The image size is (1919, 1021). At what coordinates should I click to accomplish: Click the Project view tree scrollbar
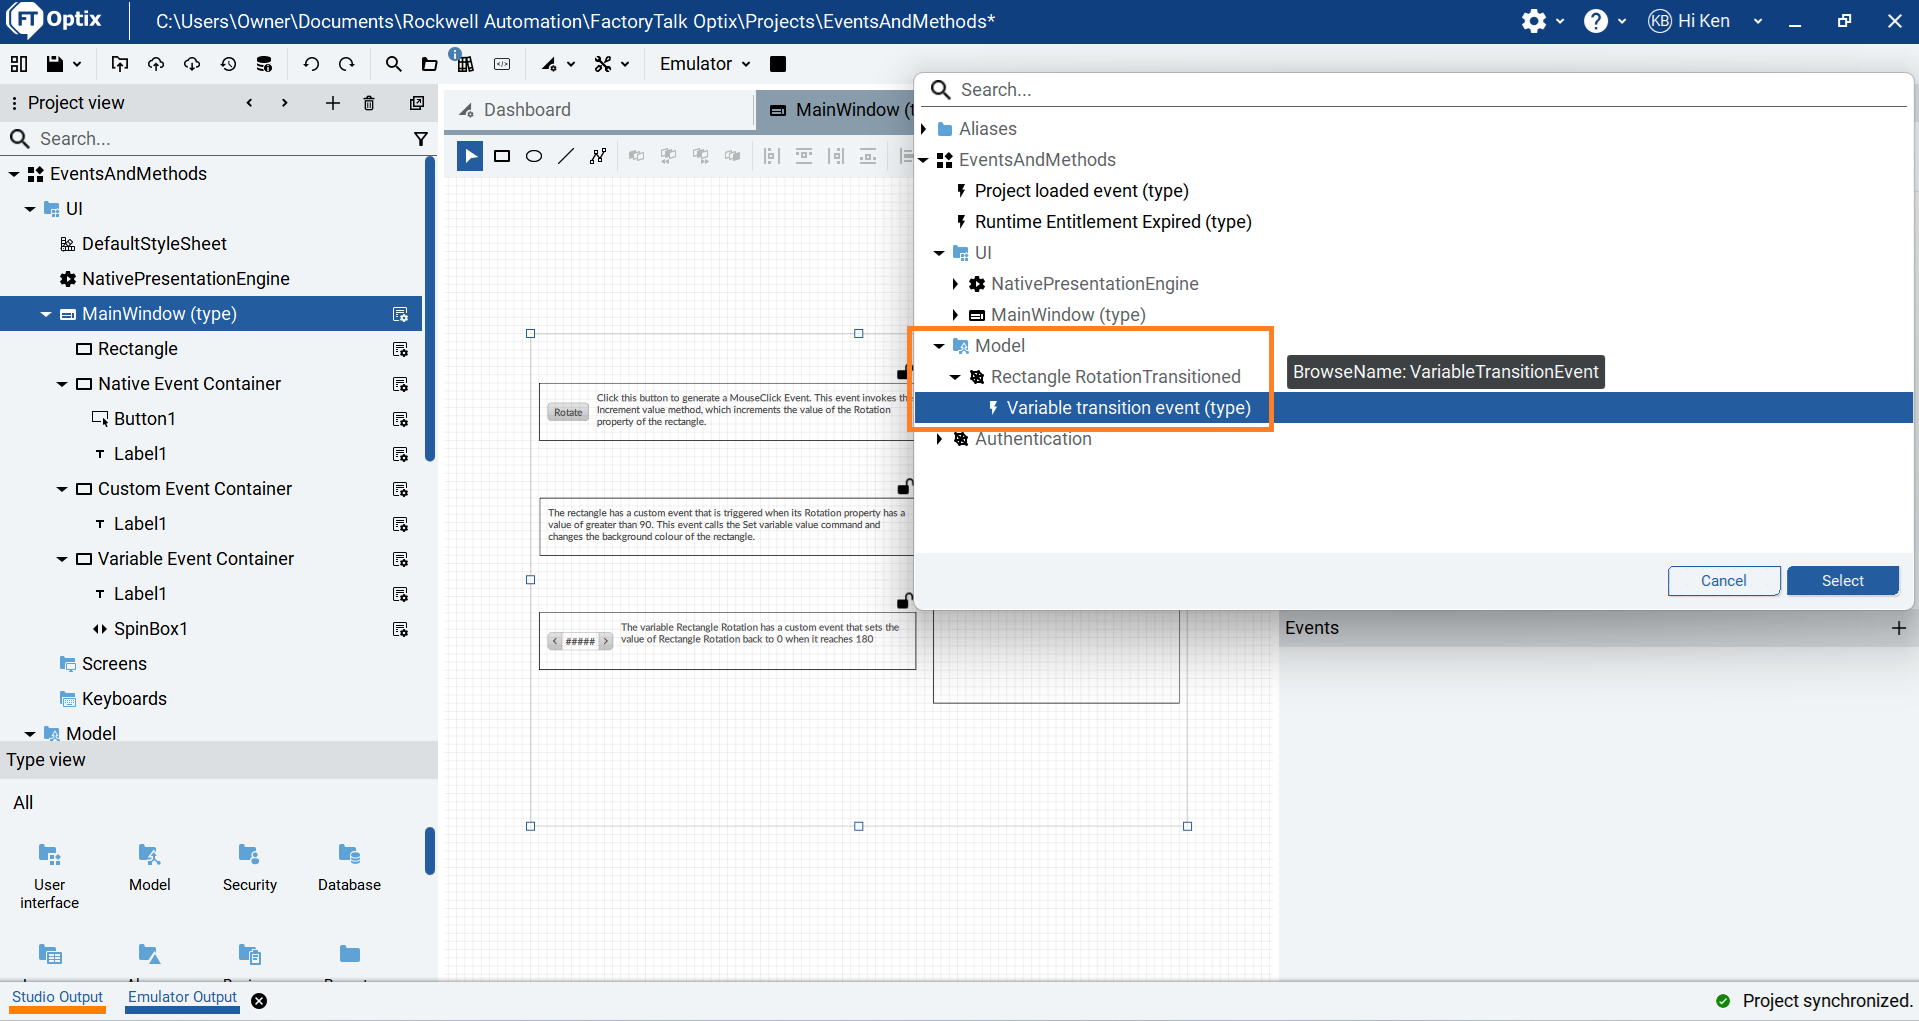(x=430, y=310)
